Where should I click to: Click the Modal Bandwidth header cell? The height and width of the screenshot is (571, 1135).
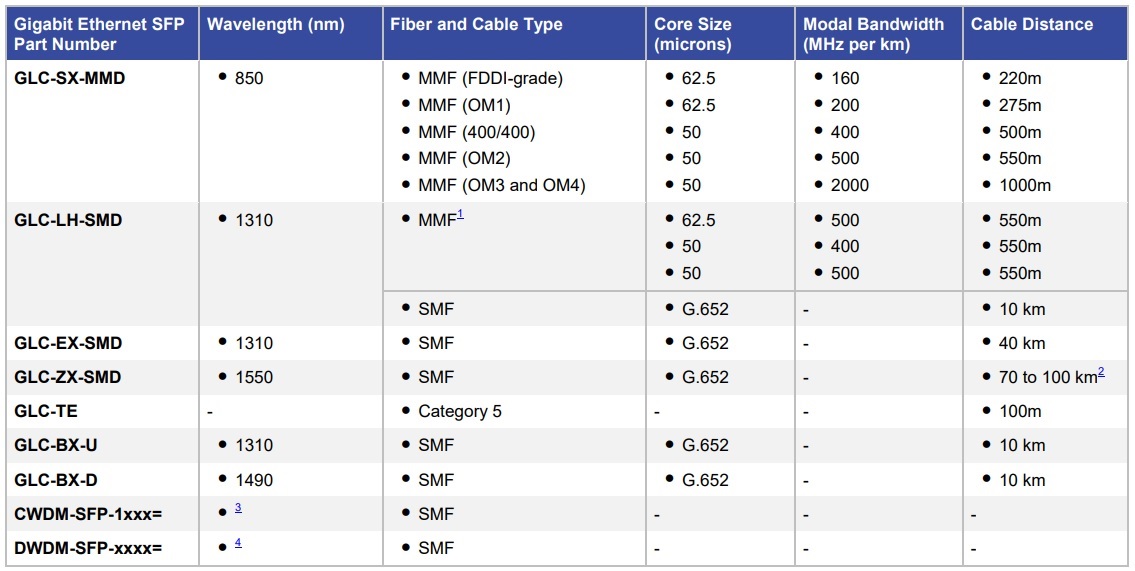pos(873,34)
